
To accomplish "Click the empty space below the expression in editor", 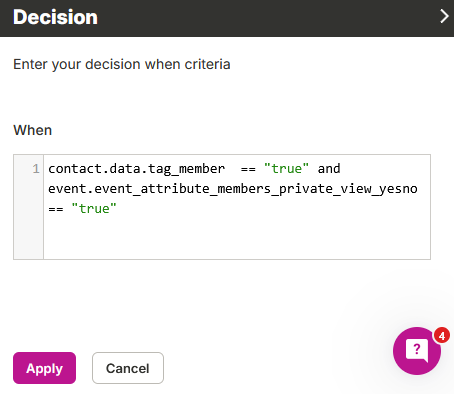I will (x=237, y=237).
